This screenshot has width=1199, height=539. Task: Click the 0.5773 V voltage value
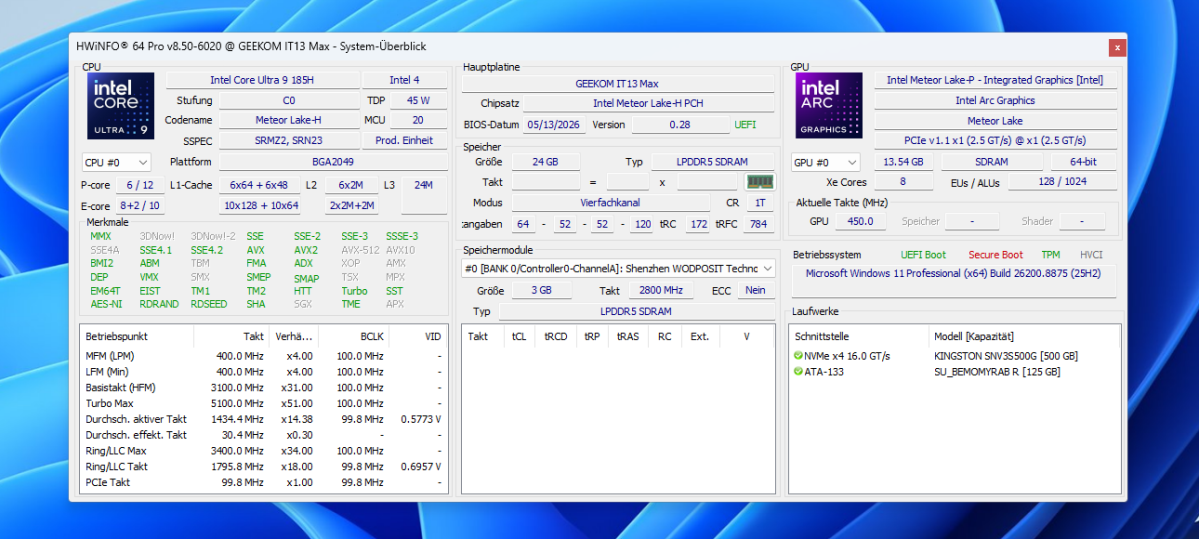421,419
